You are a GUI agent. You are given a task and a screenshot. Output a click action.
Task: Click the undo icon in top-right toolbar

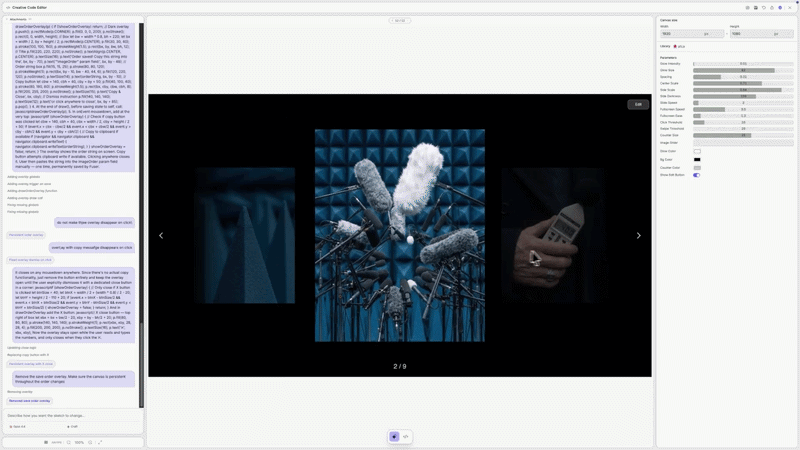(x=764, y=8)
